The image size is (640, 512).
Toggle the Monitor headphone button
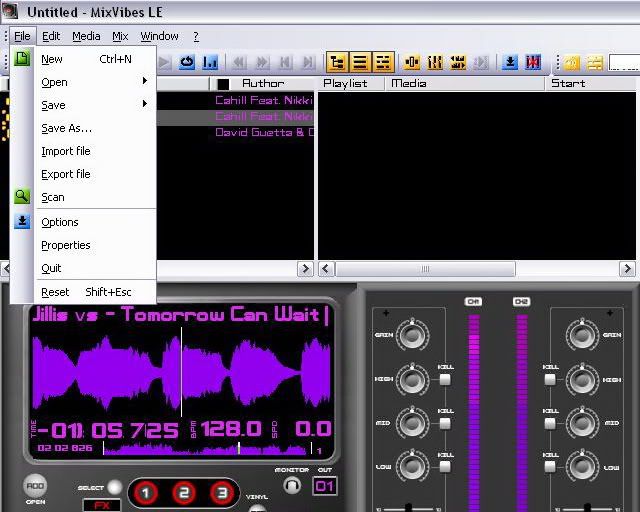pyautogui.click(x=292, y=486)
